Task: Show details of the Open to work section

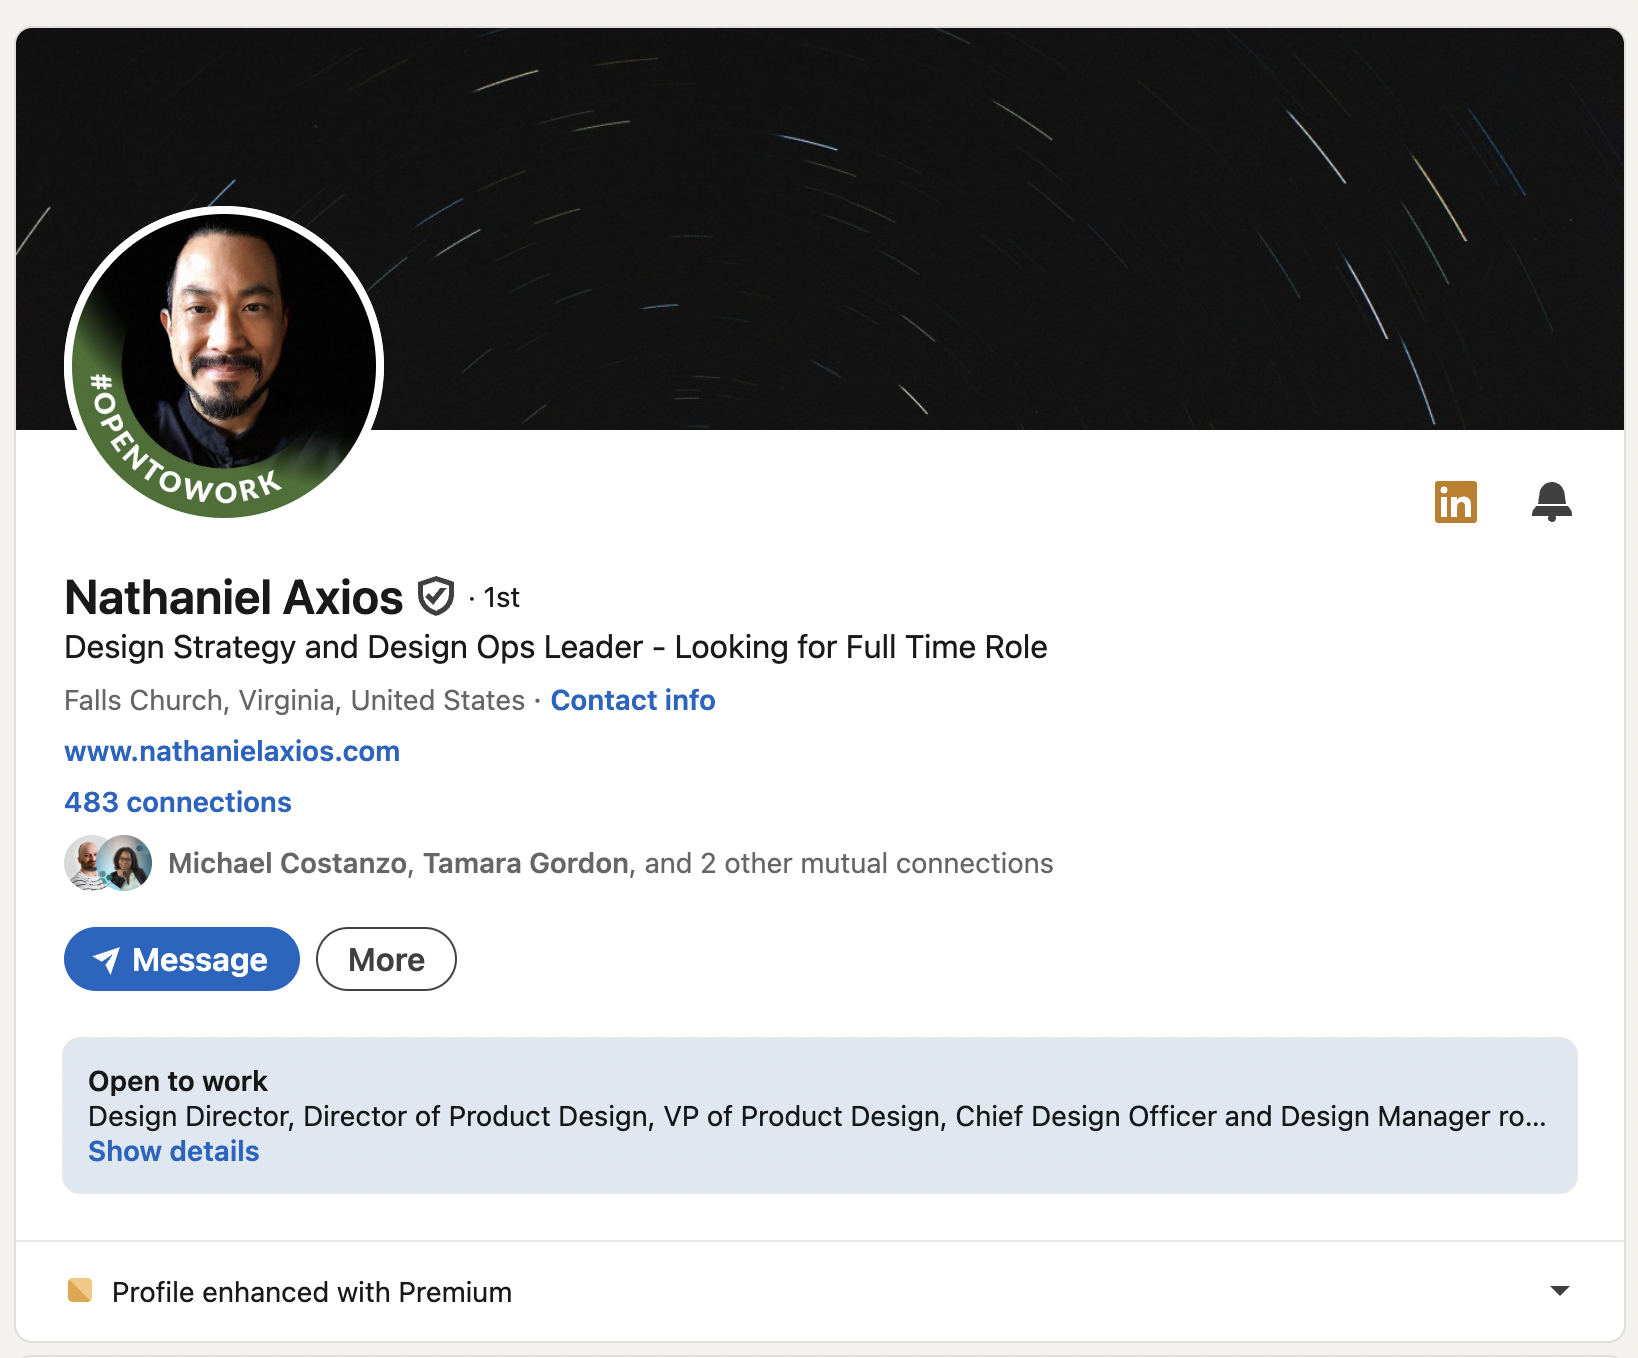Action: 174,1151
